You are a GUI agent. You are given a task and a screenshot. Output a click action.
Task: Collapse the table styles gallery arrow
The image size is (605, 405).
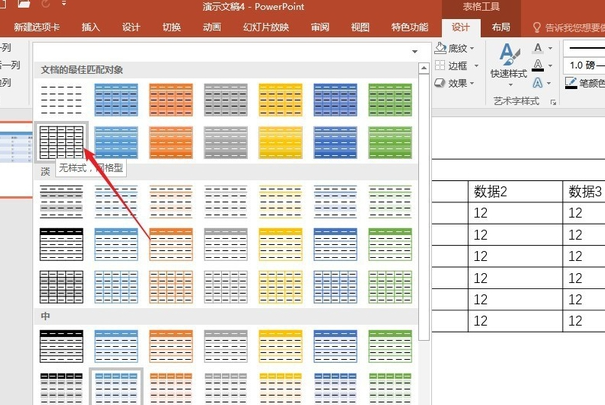[415, 51]
